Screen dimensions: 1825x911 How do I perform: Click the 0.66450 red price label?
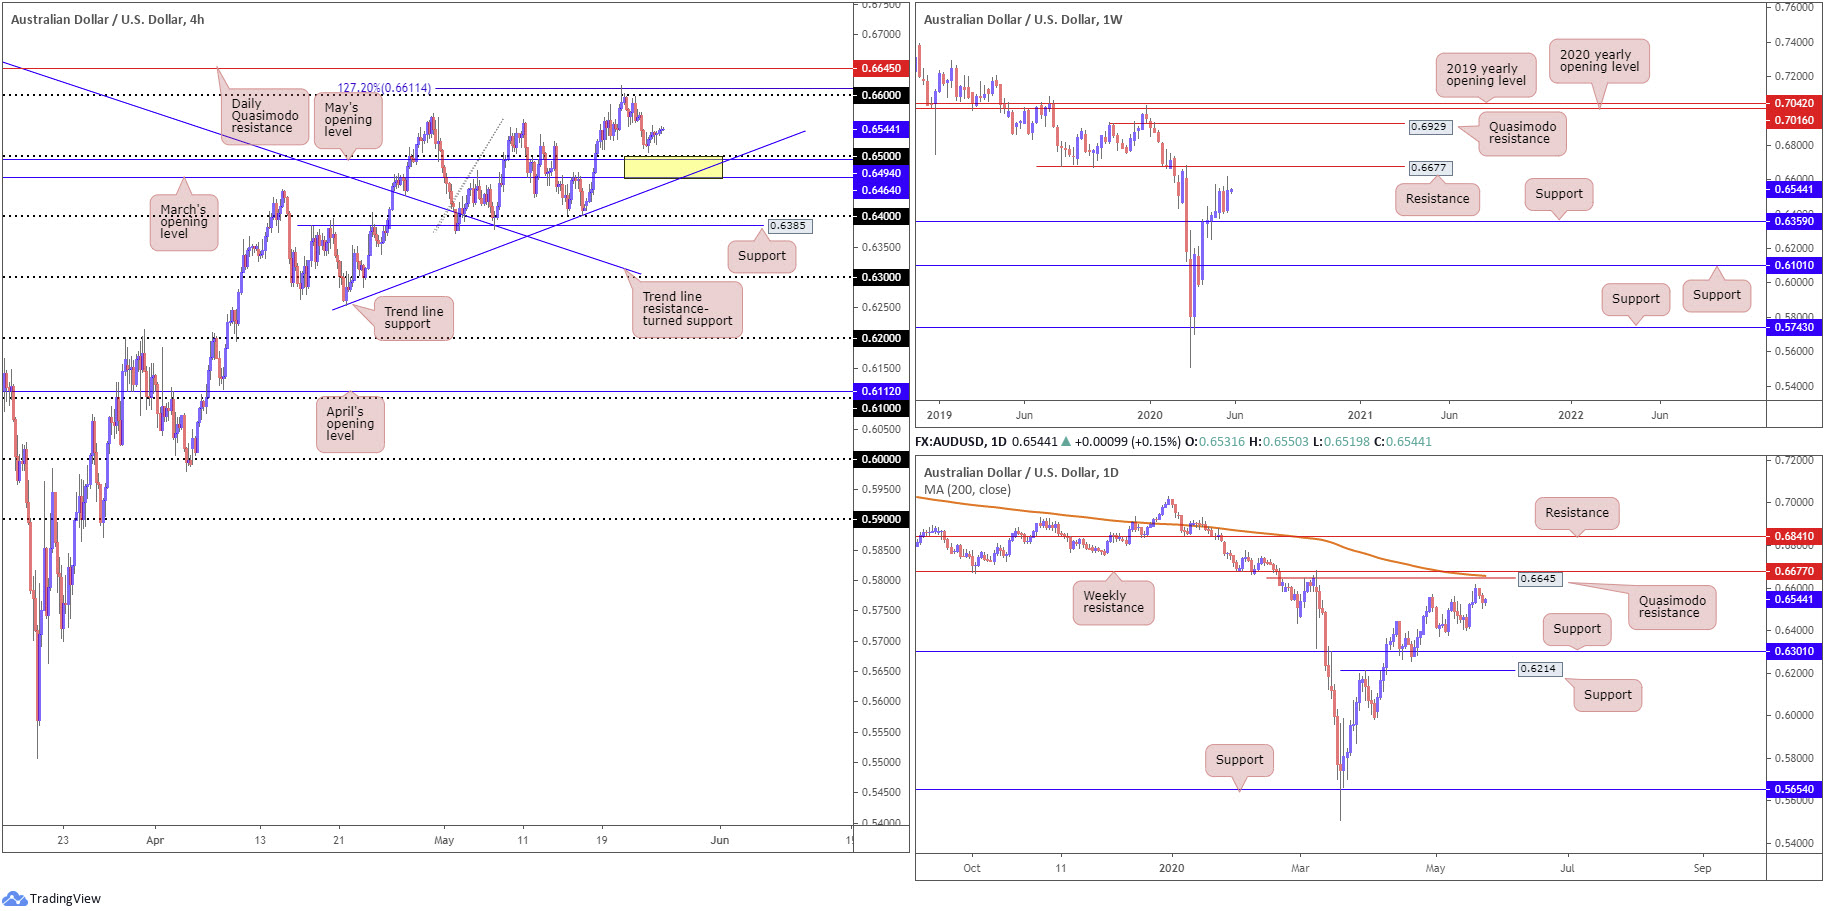[x=881, y=68]
